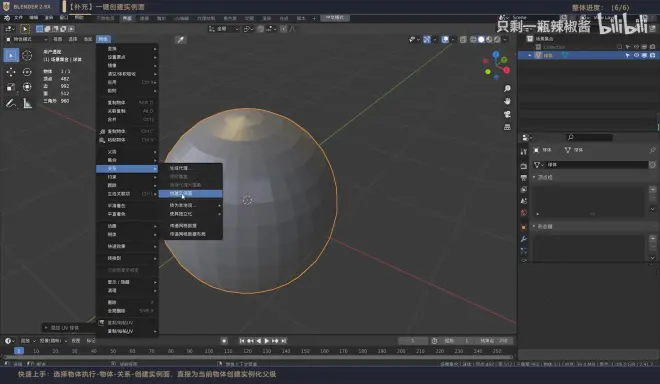Viewport: 660px width, 384px height.
Task: Click the red X axis on navigation gizmo
Action: (506, 70)
